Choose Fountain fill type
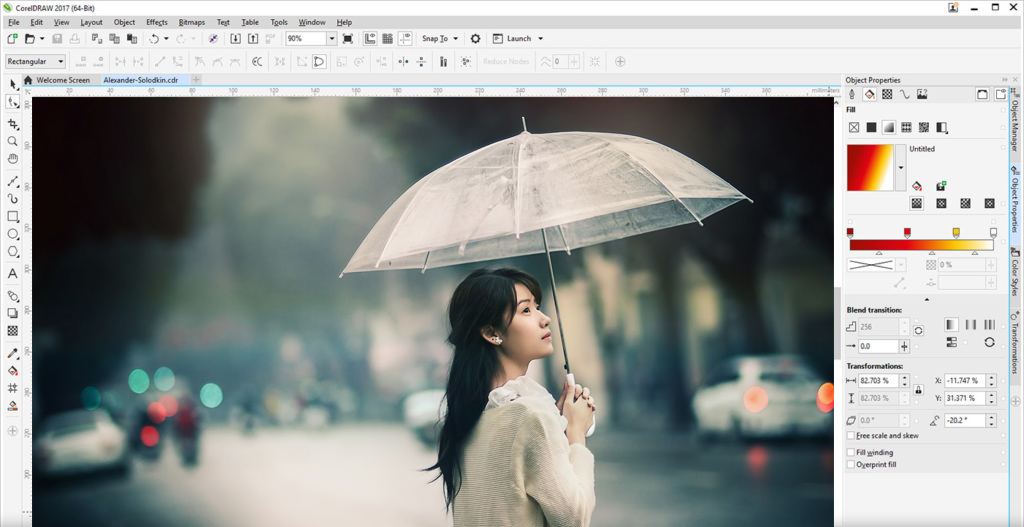The height and width of the screenshot is (527, 1024). click(889, 127)
